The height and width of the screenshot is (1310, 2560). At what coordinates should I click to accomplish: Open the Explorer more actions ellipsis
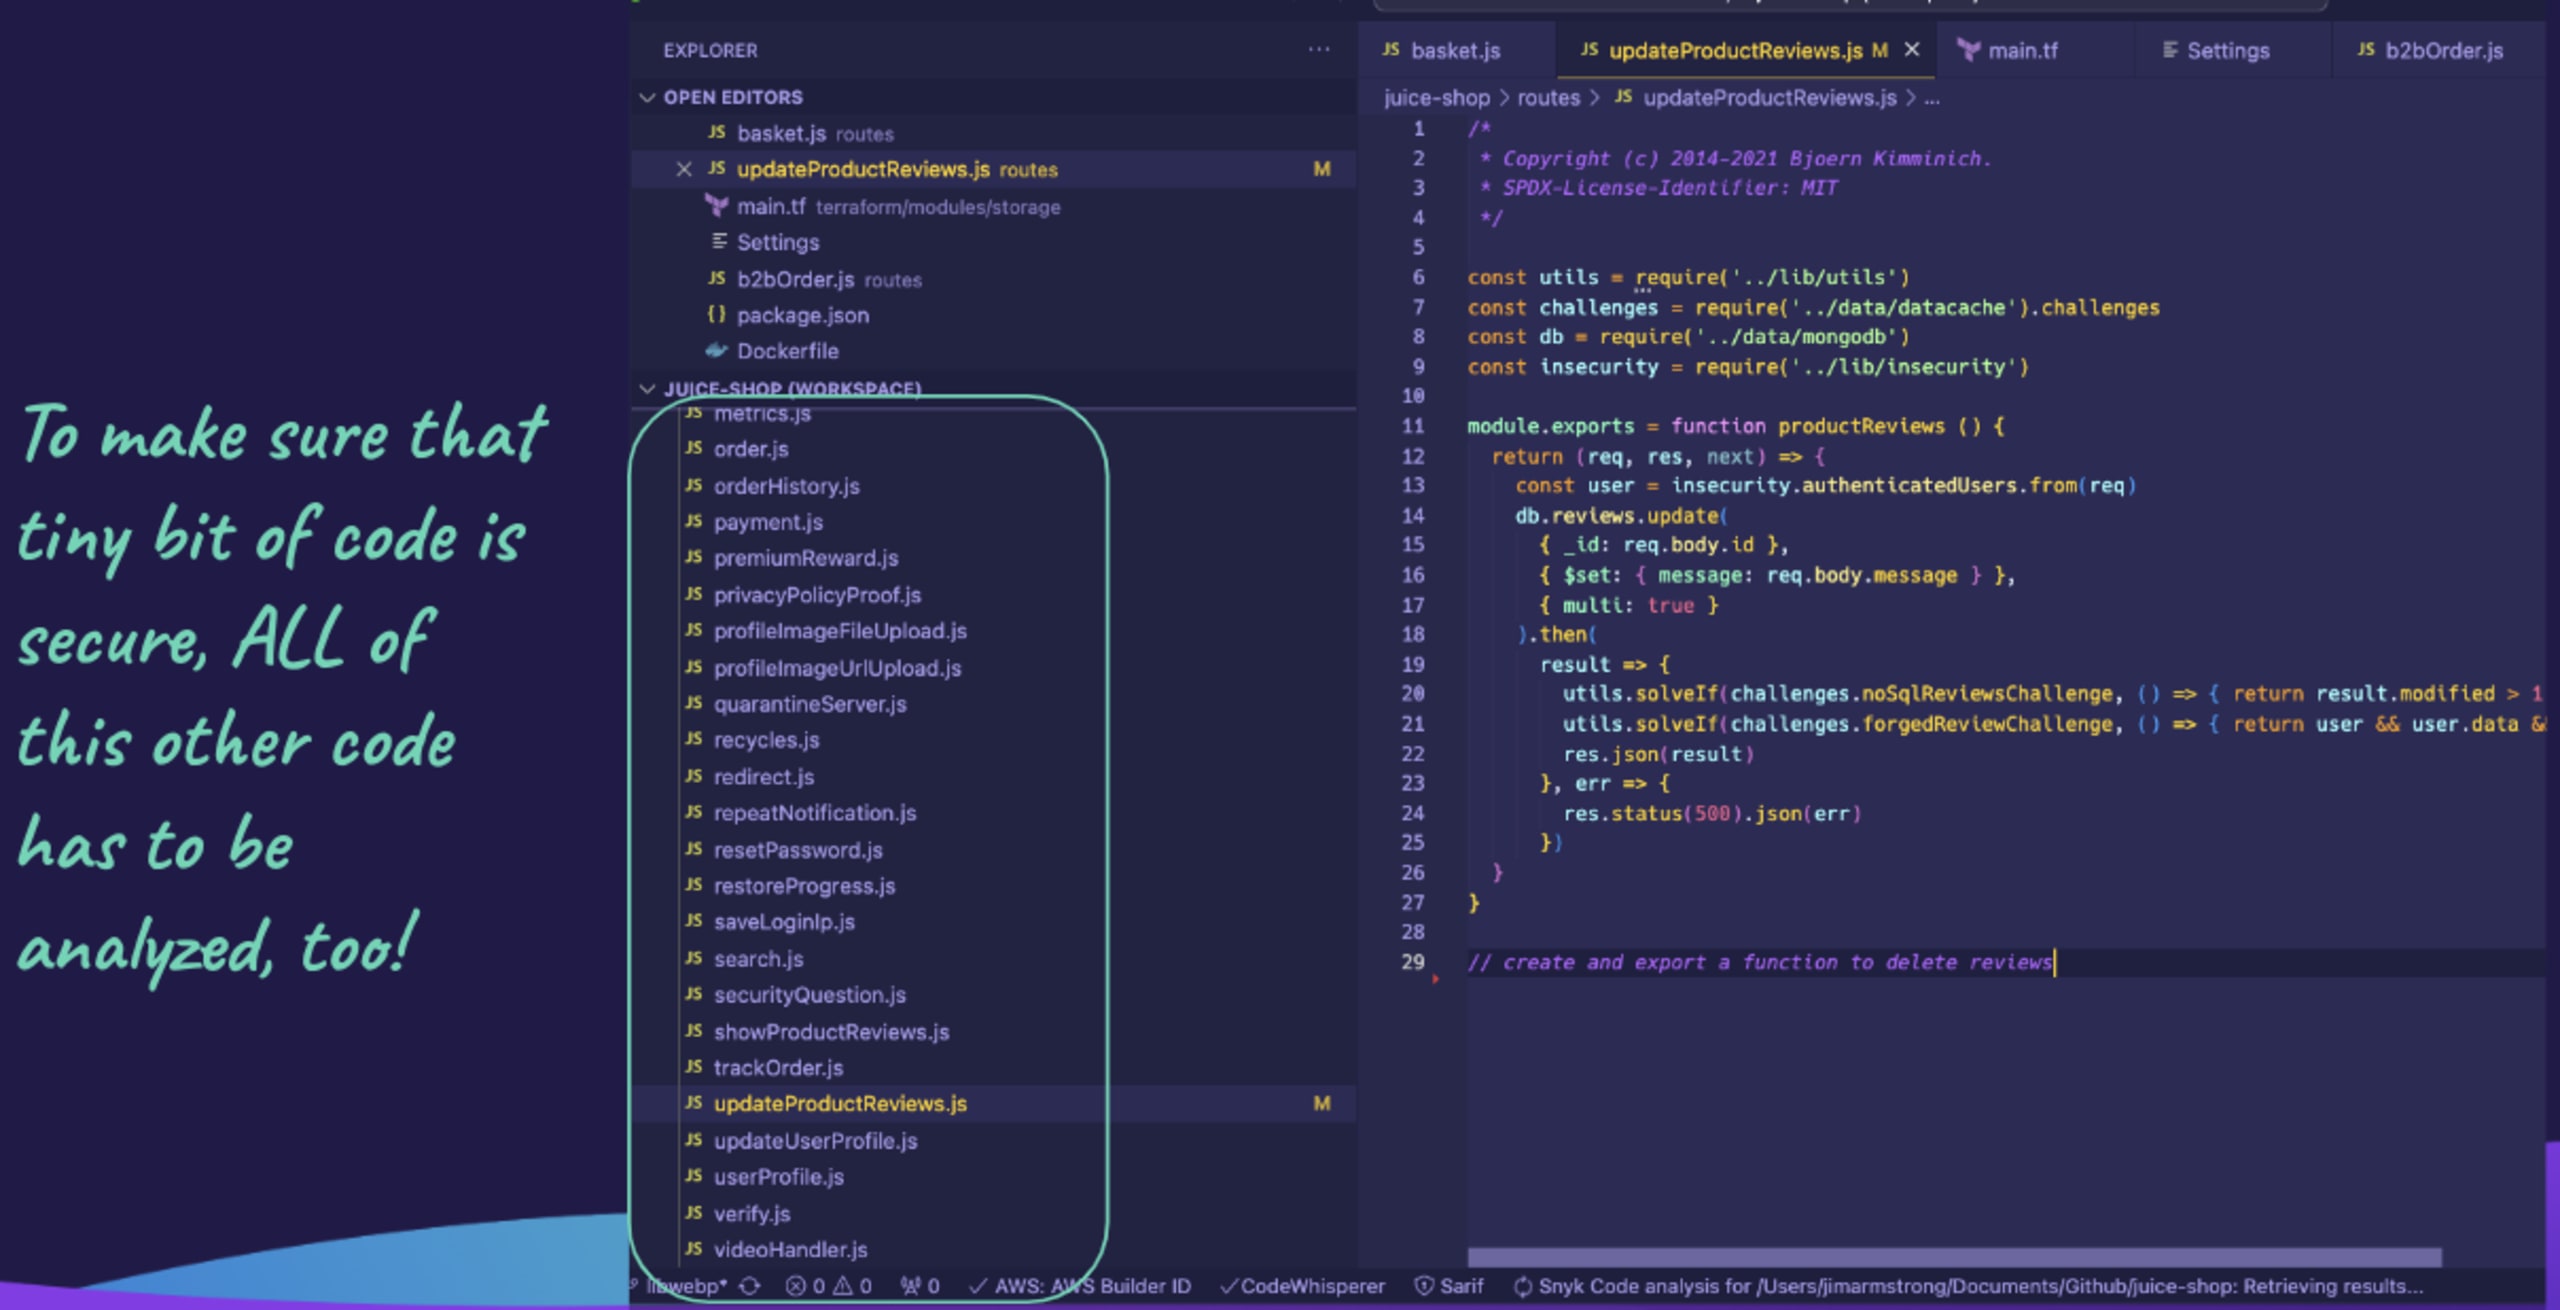[x=1319, y=49]
